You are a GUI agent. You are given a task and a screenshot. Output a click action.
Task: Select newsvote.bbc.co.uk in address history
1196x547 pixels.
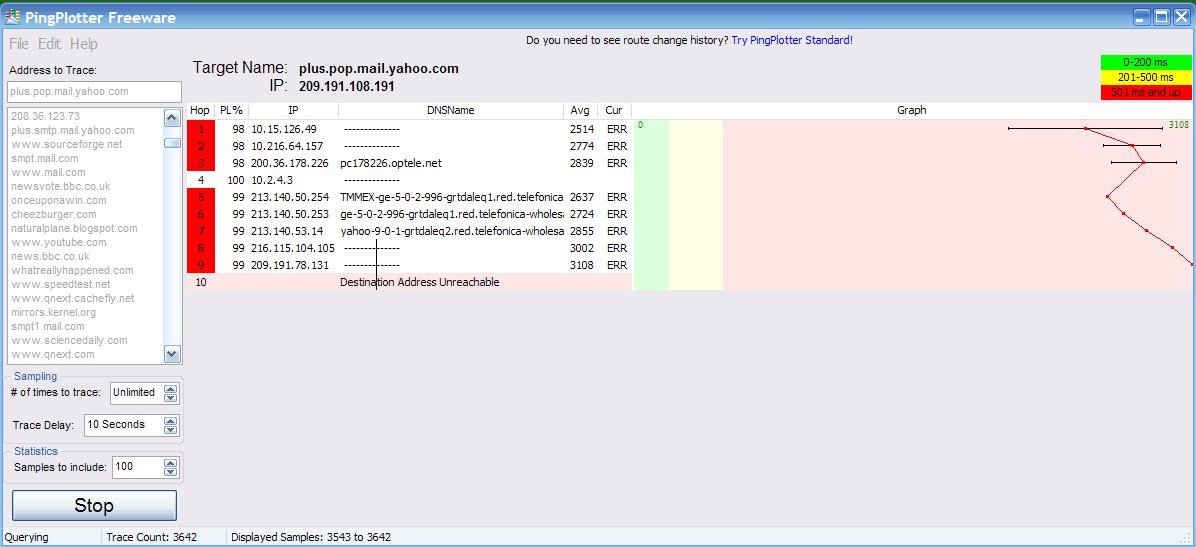(61, 186)
